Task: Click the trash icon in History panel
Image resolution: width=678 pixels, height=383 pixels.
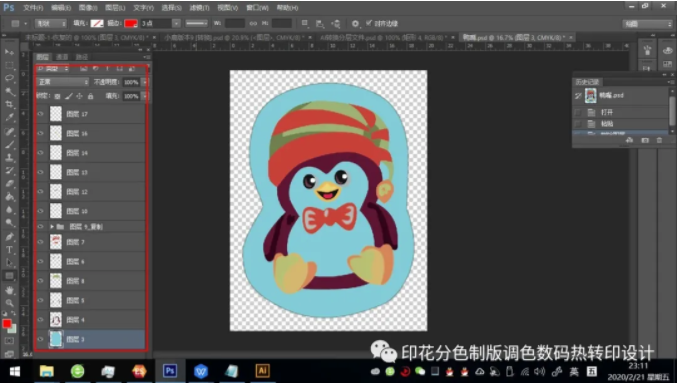Action: [x=659, y=140]
